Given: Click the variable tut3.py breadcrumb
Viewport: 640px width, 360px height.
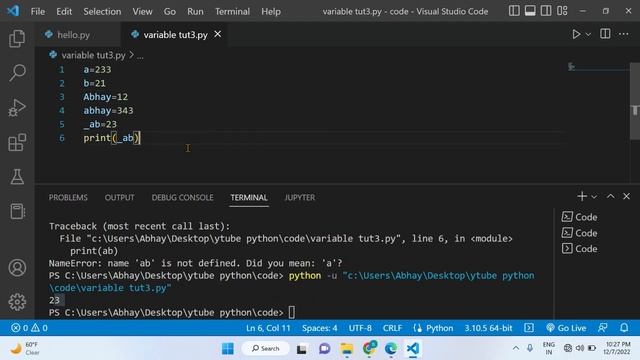Looking at the screenshot, I should (x=93, y=55).
